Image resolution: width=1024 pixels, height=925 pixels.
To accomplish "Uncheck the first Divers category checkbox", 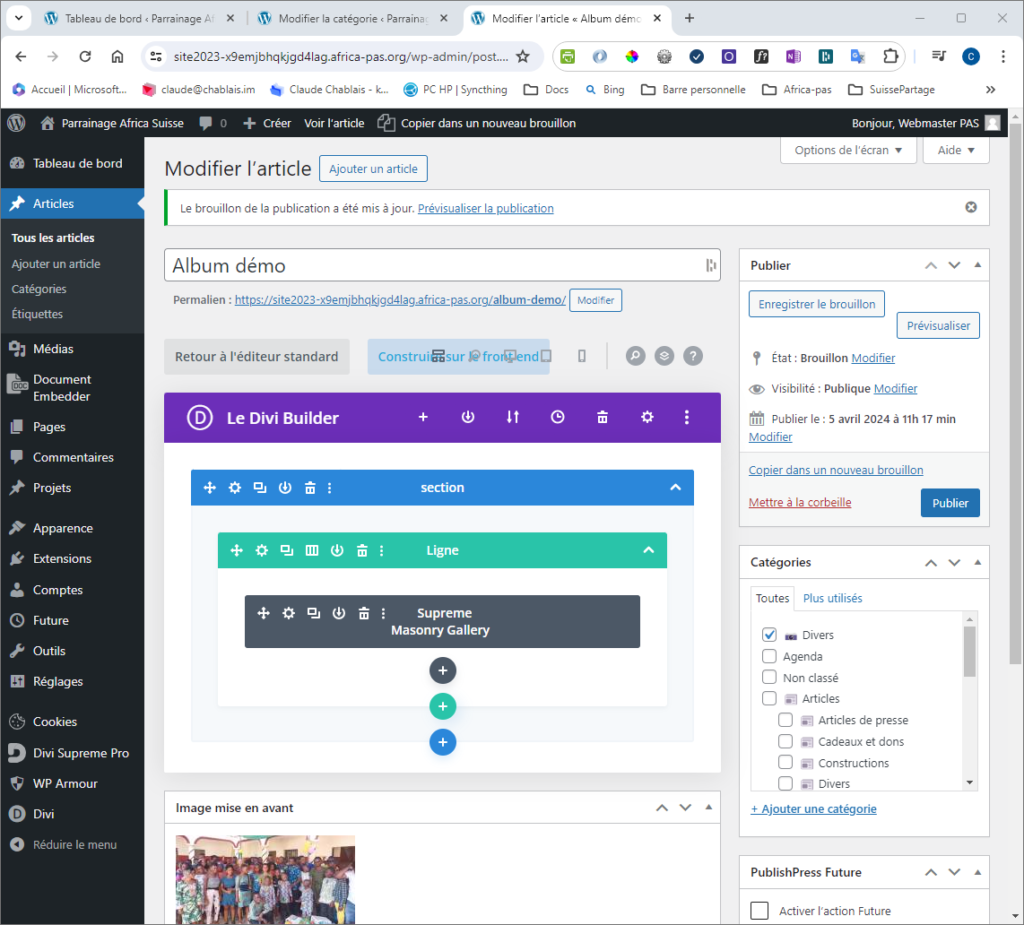I will (769, 635).
